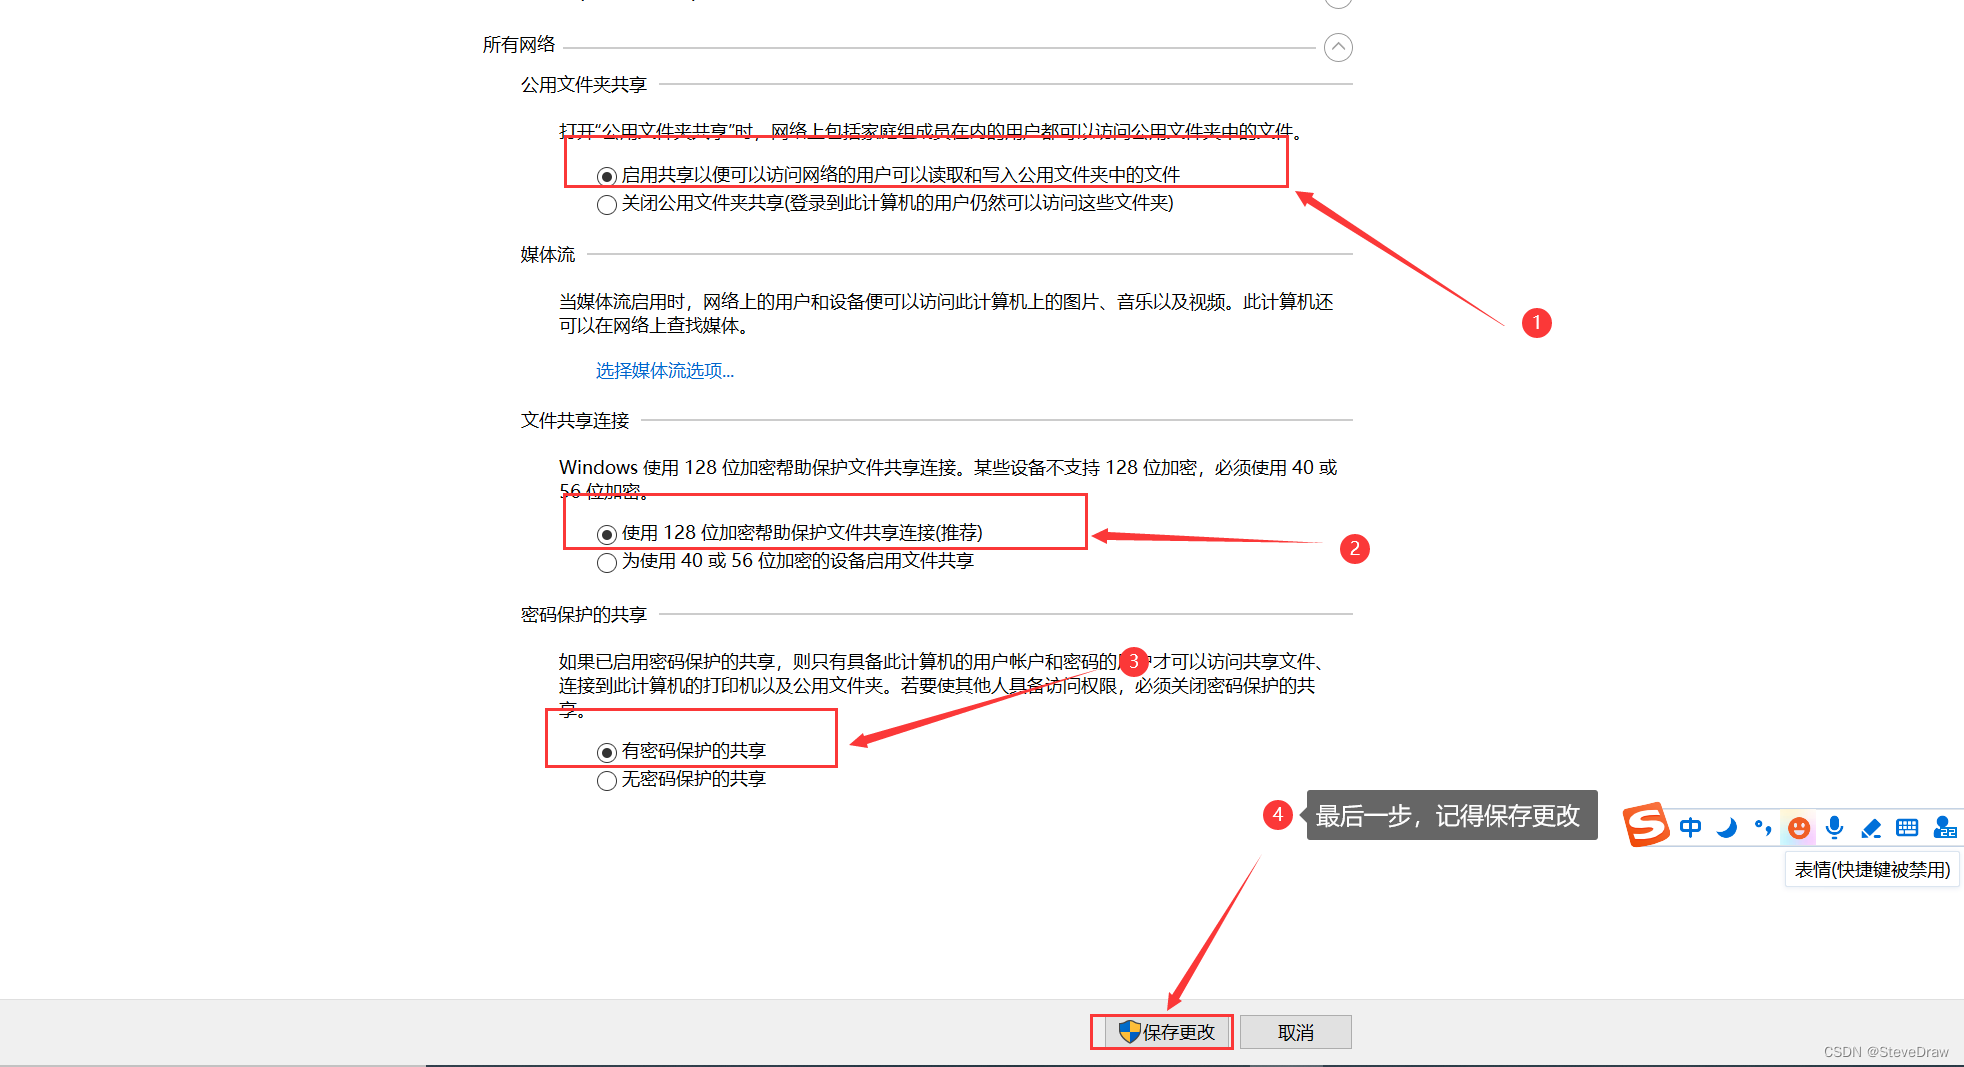This screenshot has height=1067, width=1964.
Task: Activate Sogou voice input microphone
Action: [x=1834, y=827]
